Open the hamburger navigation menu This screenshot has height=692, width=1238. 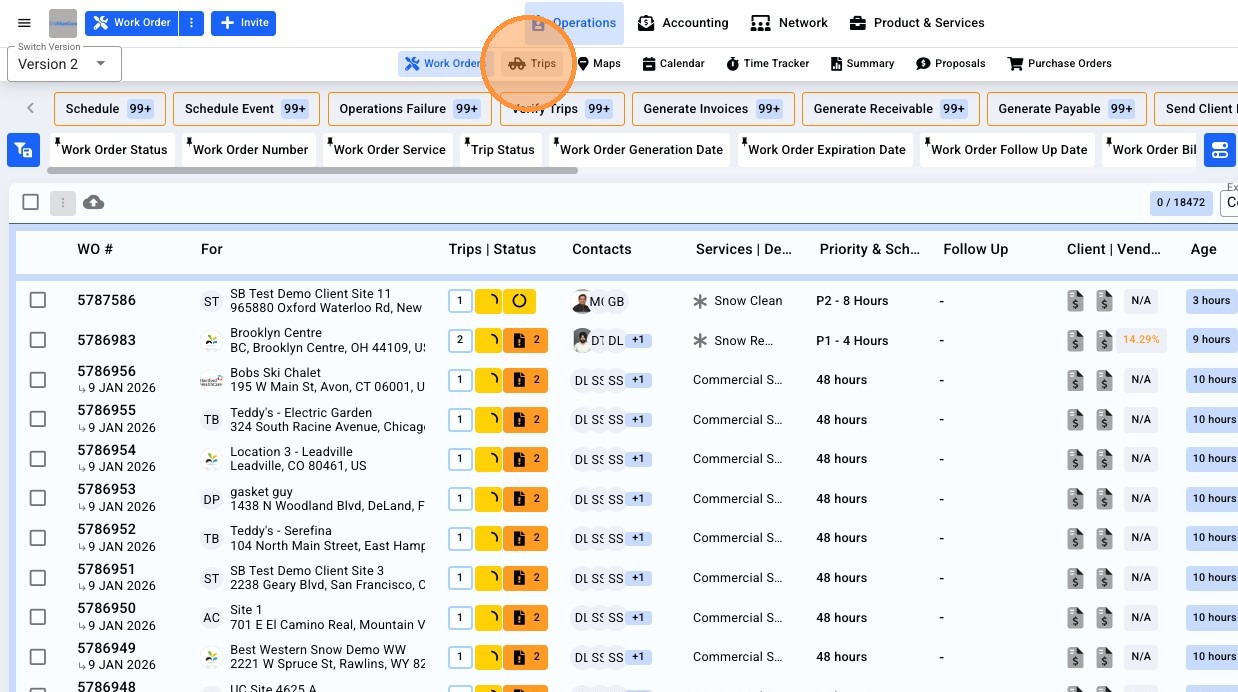click(x=25, y=23)
